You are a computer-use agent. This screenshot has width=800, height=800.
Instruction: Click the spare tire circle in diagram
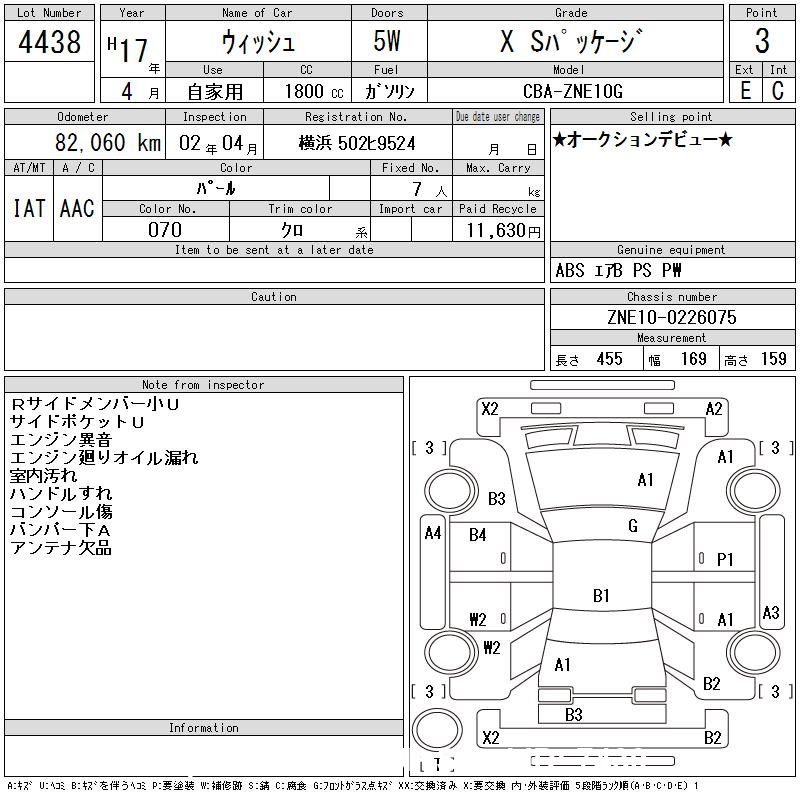pos(437,729)
